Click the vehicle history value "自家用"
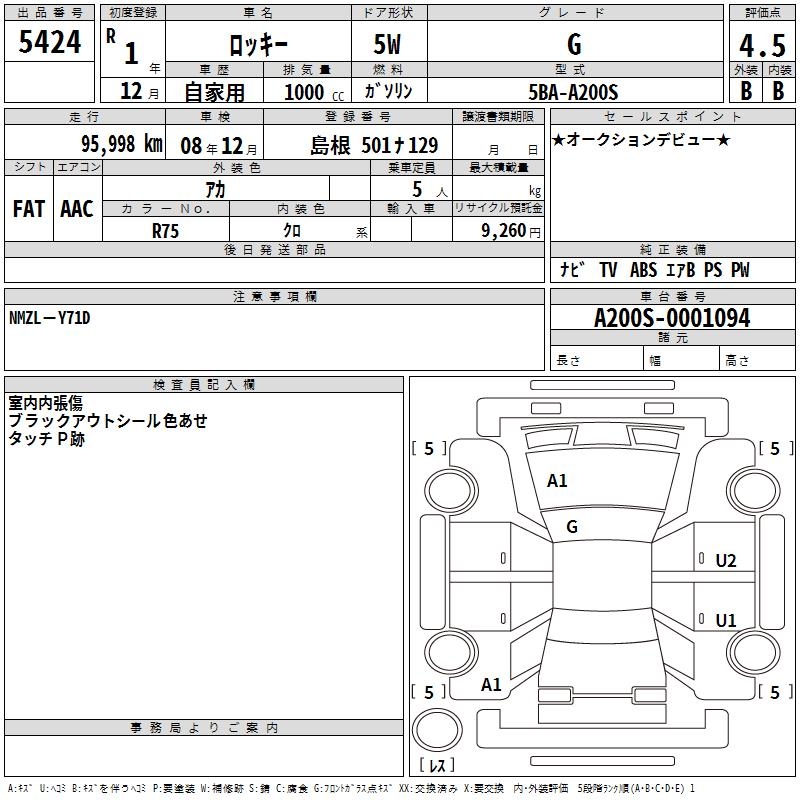 214,92
